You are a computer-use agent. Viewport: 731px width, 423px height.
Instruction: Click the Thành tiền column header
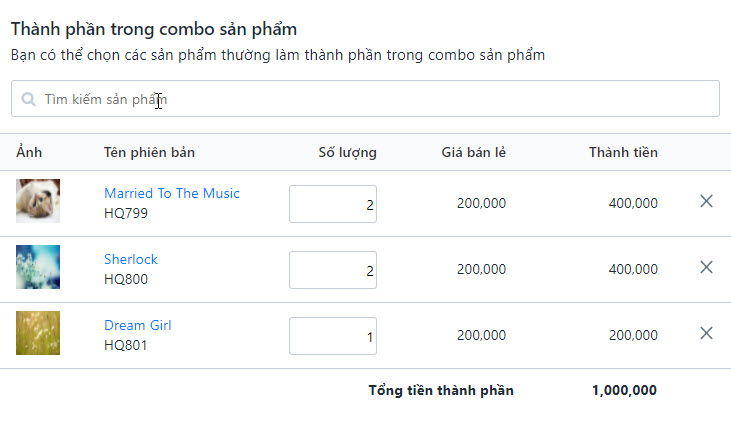pos(623,153)
